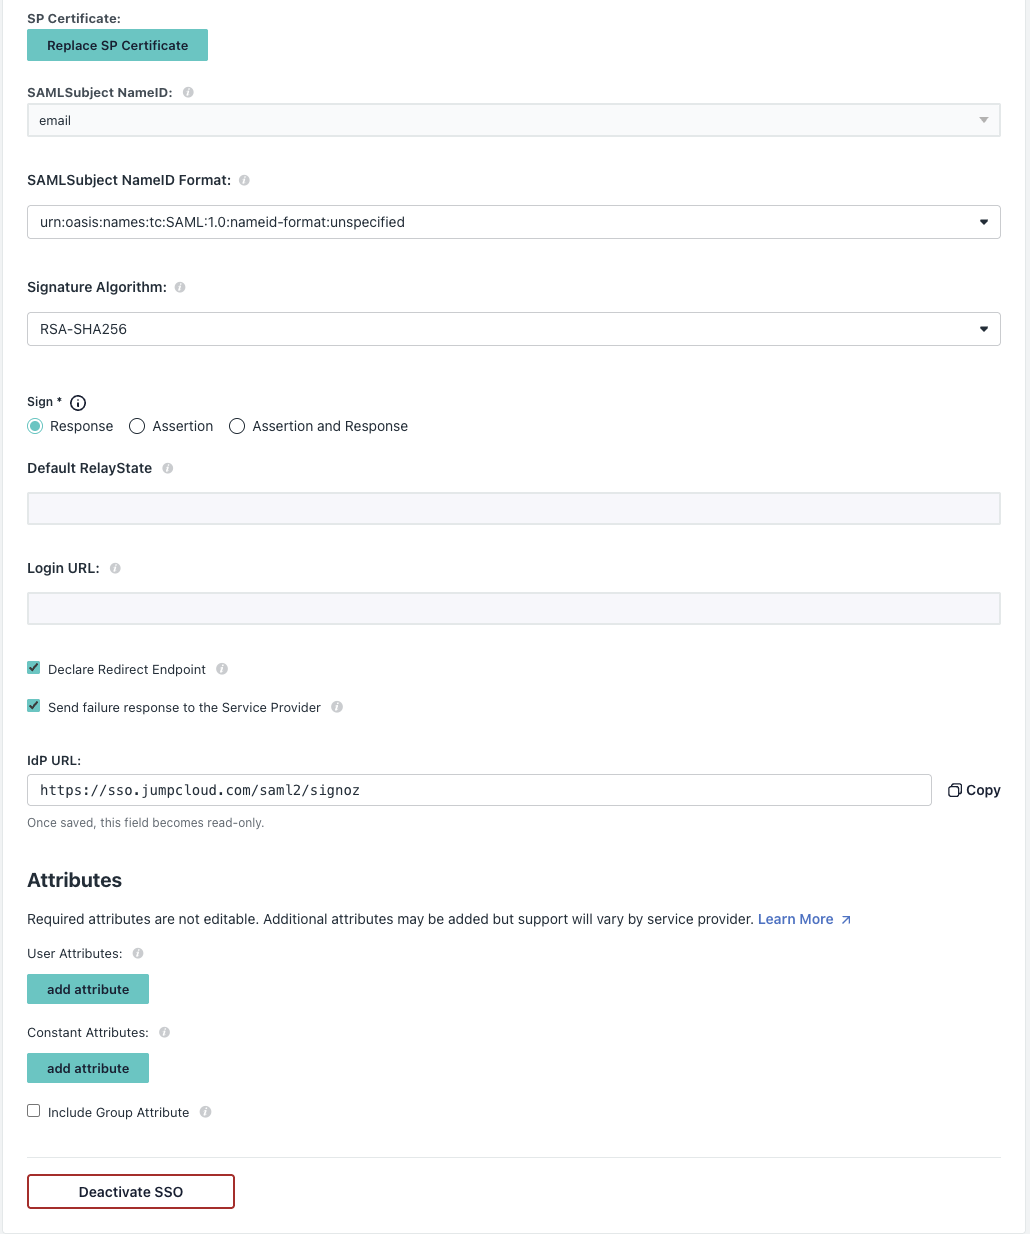Add attribute under Constant Attributes

click(x=88, y=1068)
